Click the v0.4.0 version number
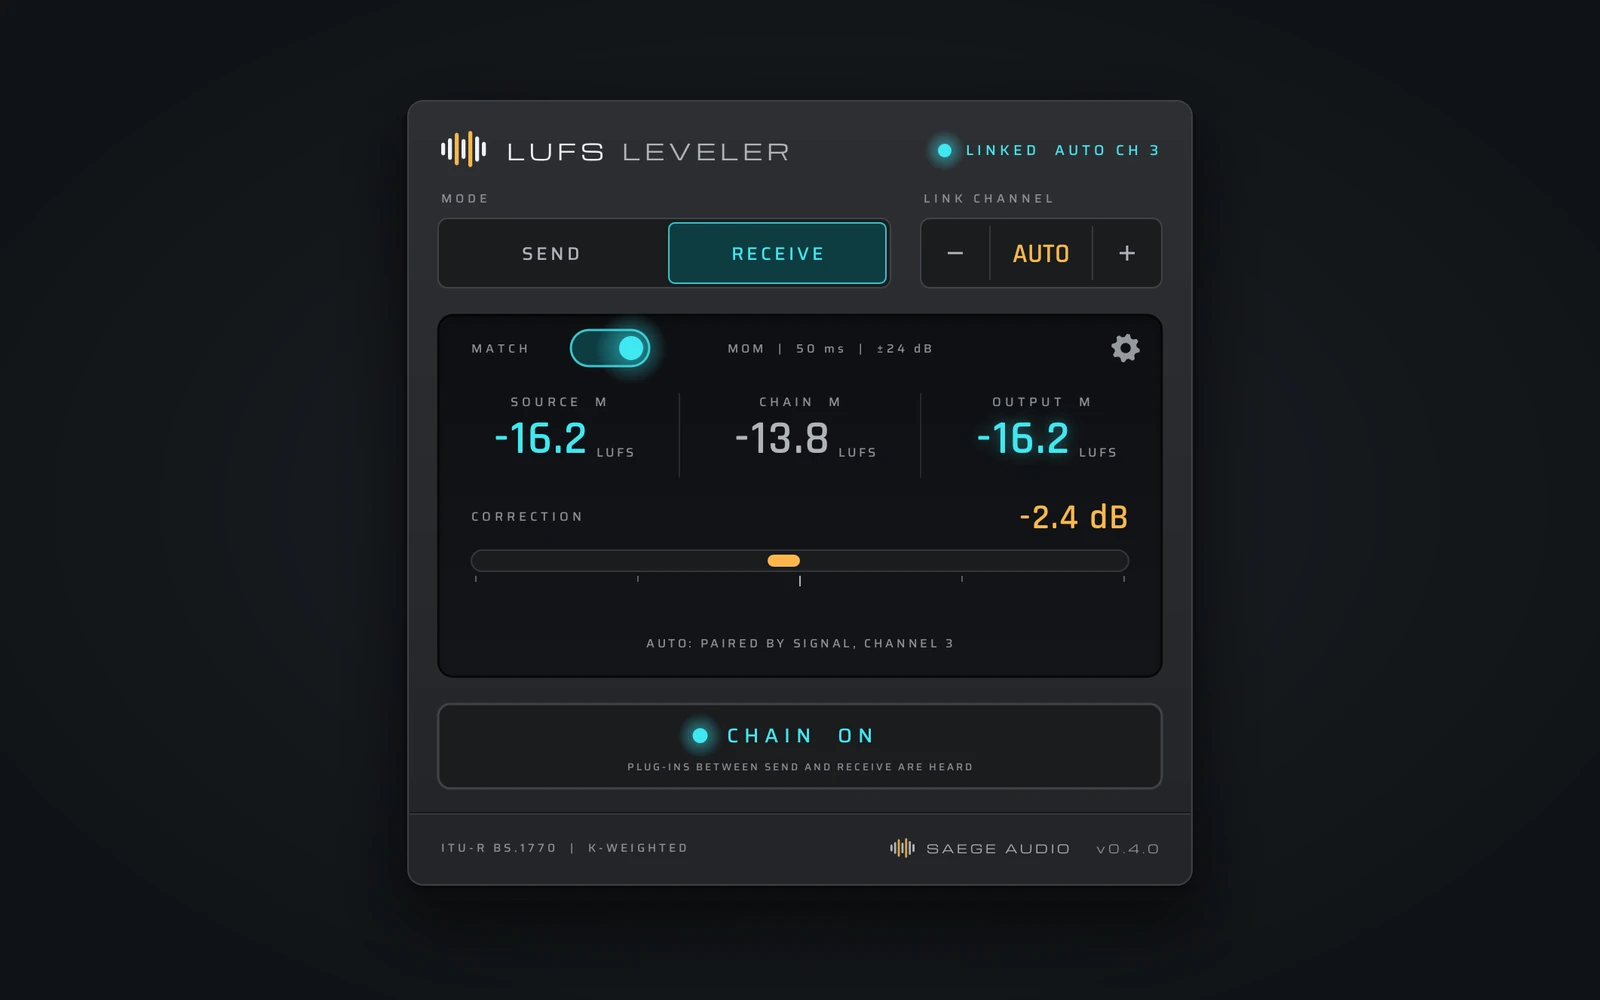 coord(1127,849)
